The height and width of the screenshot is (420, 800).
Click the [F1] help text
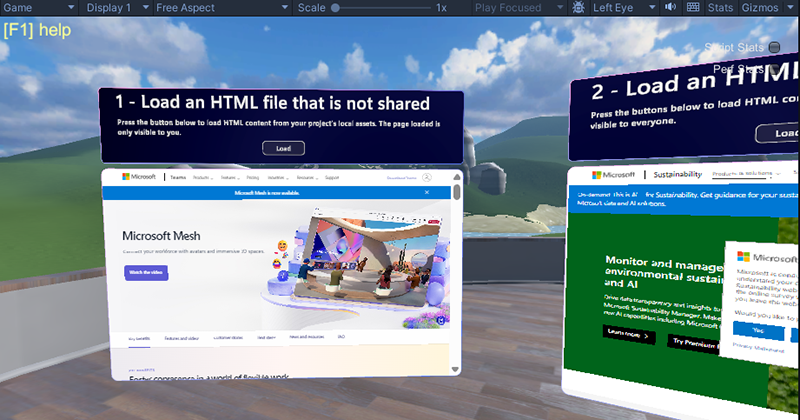pos(37,30)
